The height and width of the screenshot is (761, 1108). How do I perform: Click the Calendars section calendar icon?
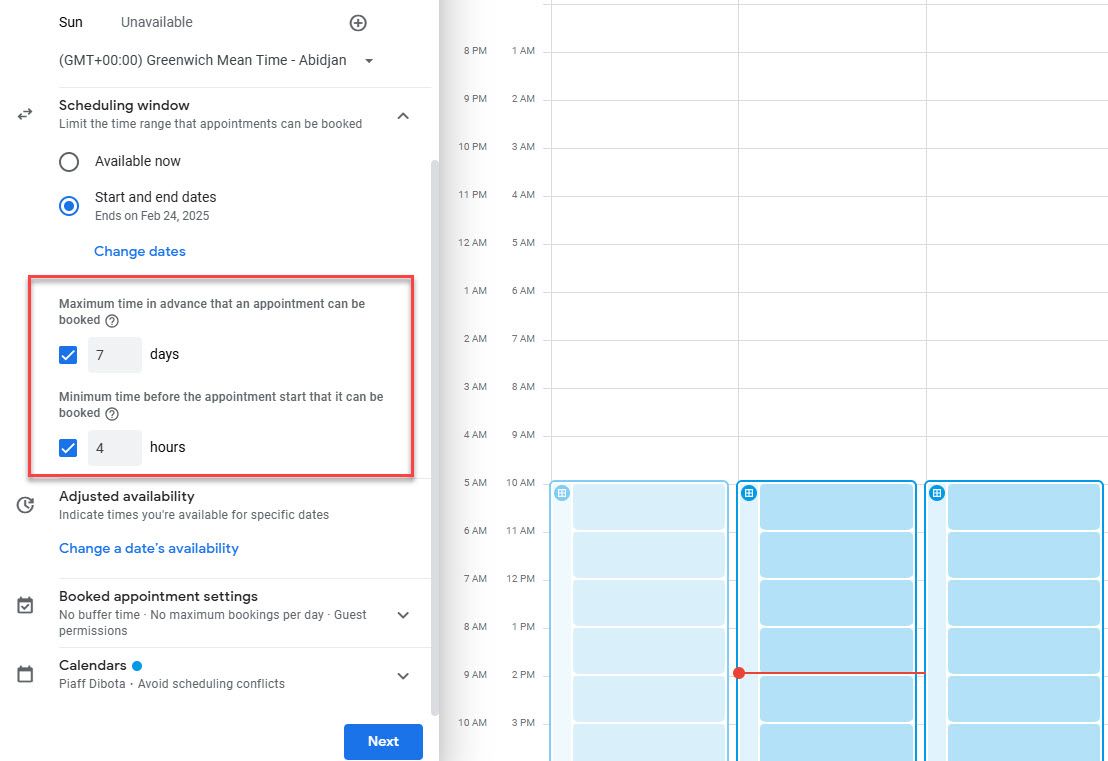coord(26,674)
